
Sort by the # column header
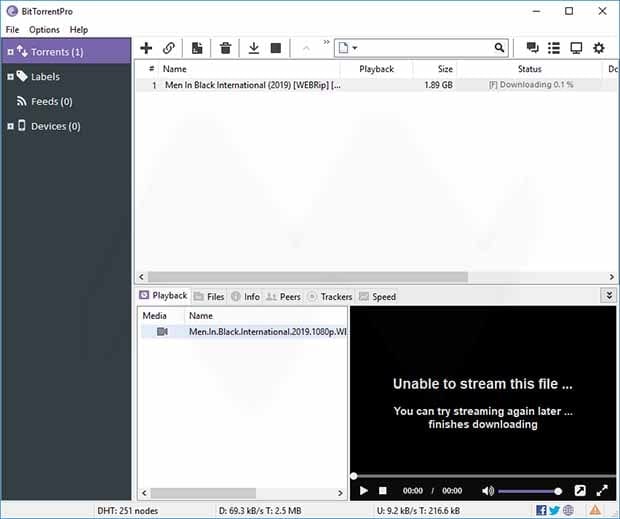click(151, 69)
